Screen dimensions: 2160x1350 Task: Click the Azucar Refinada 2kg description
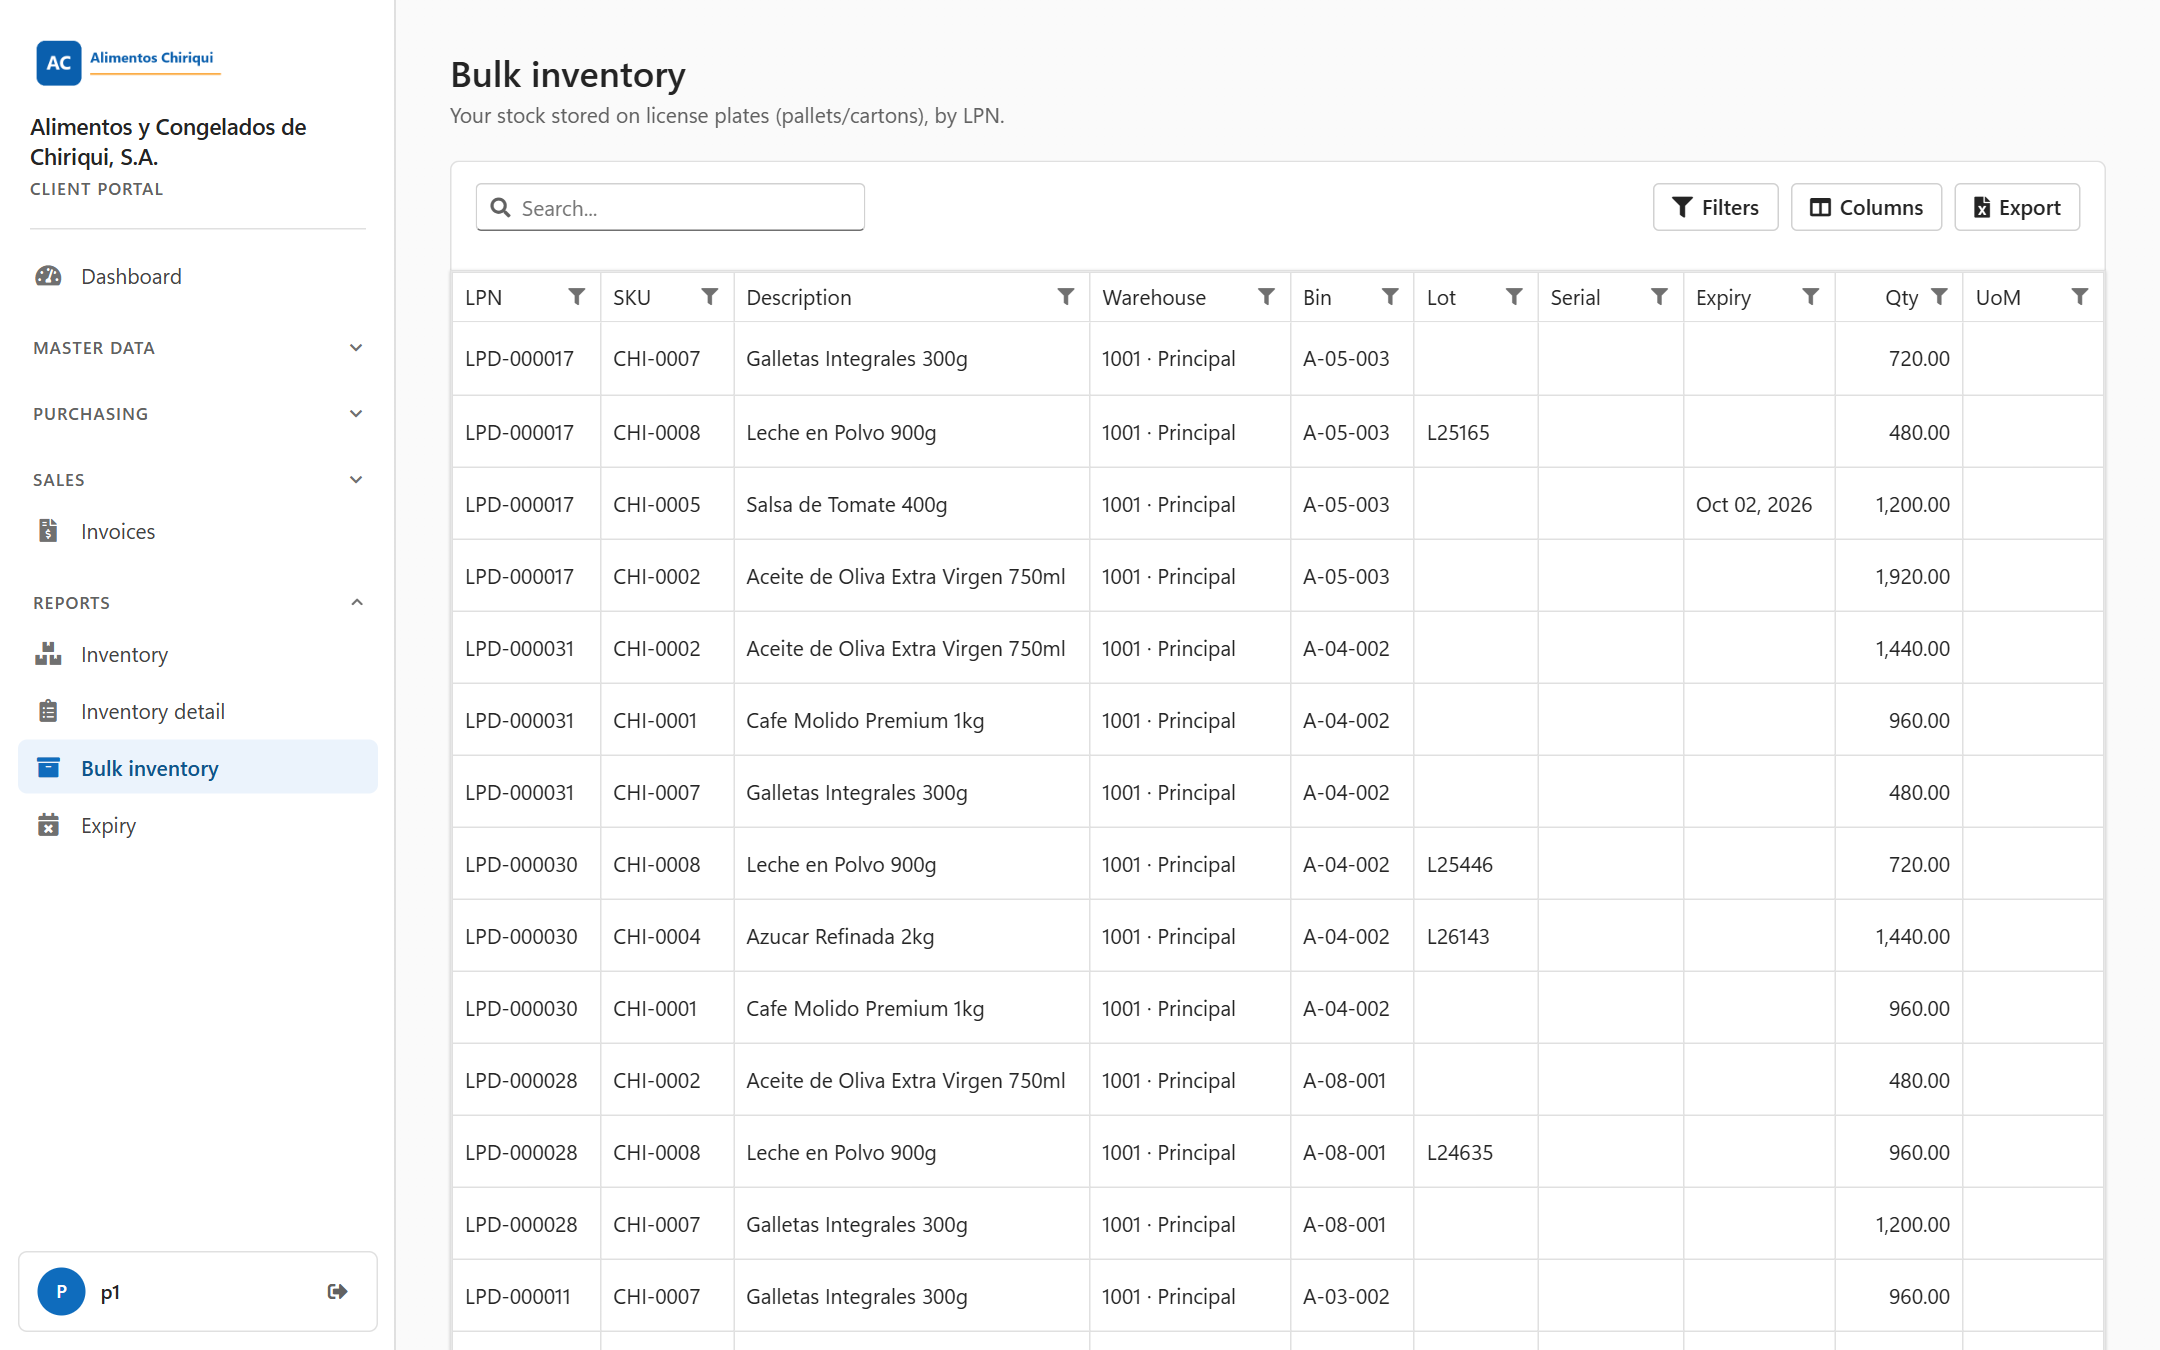(840, 936)
